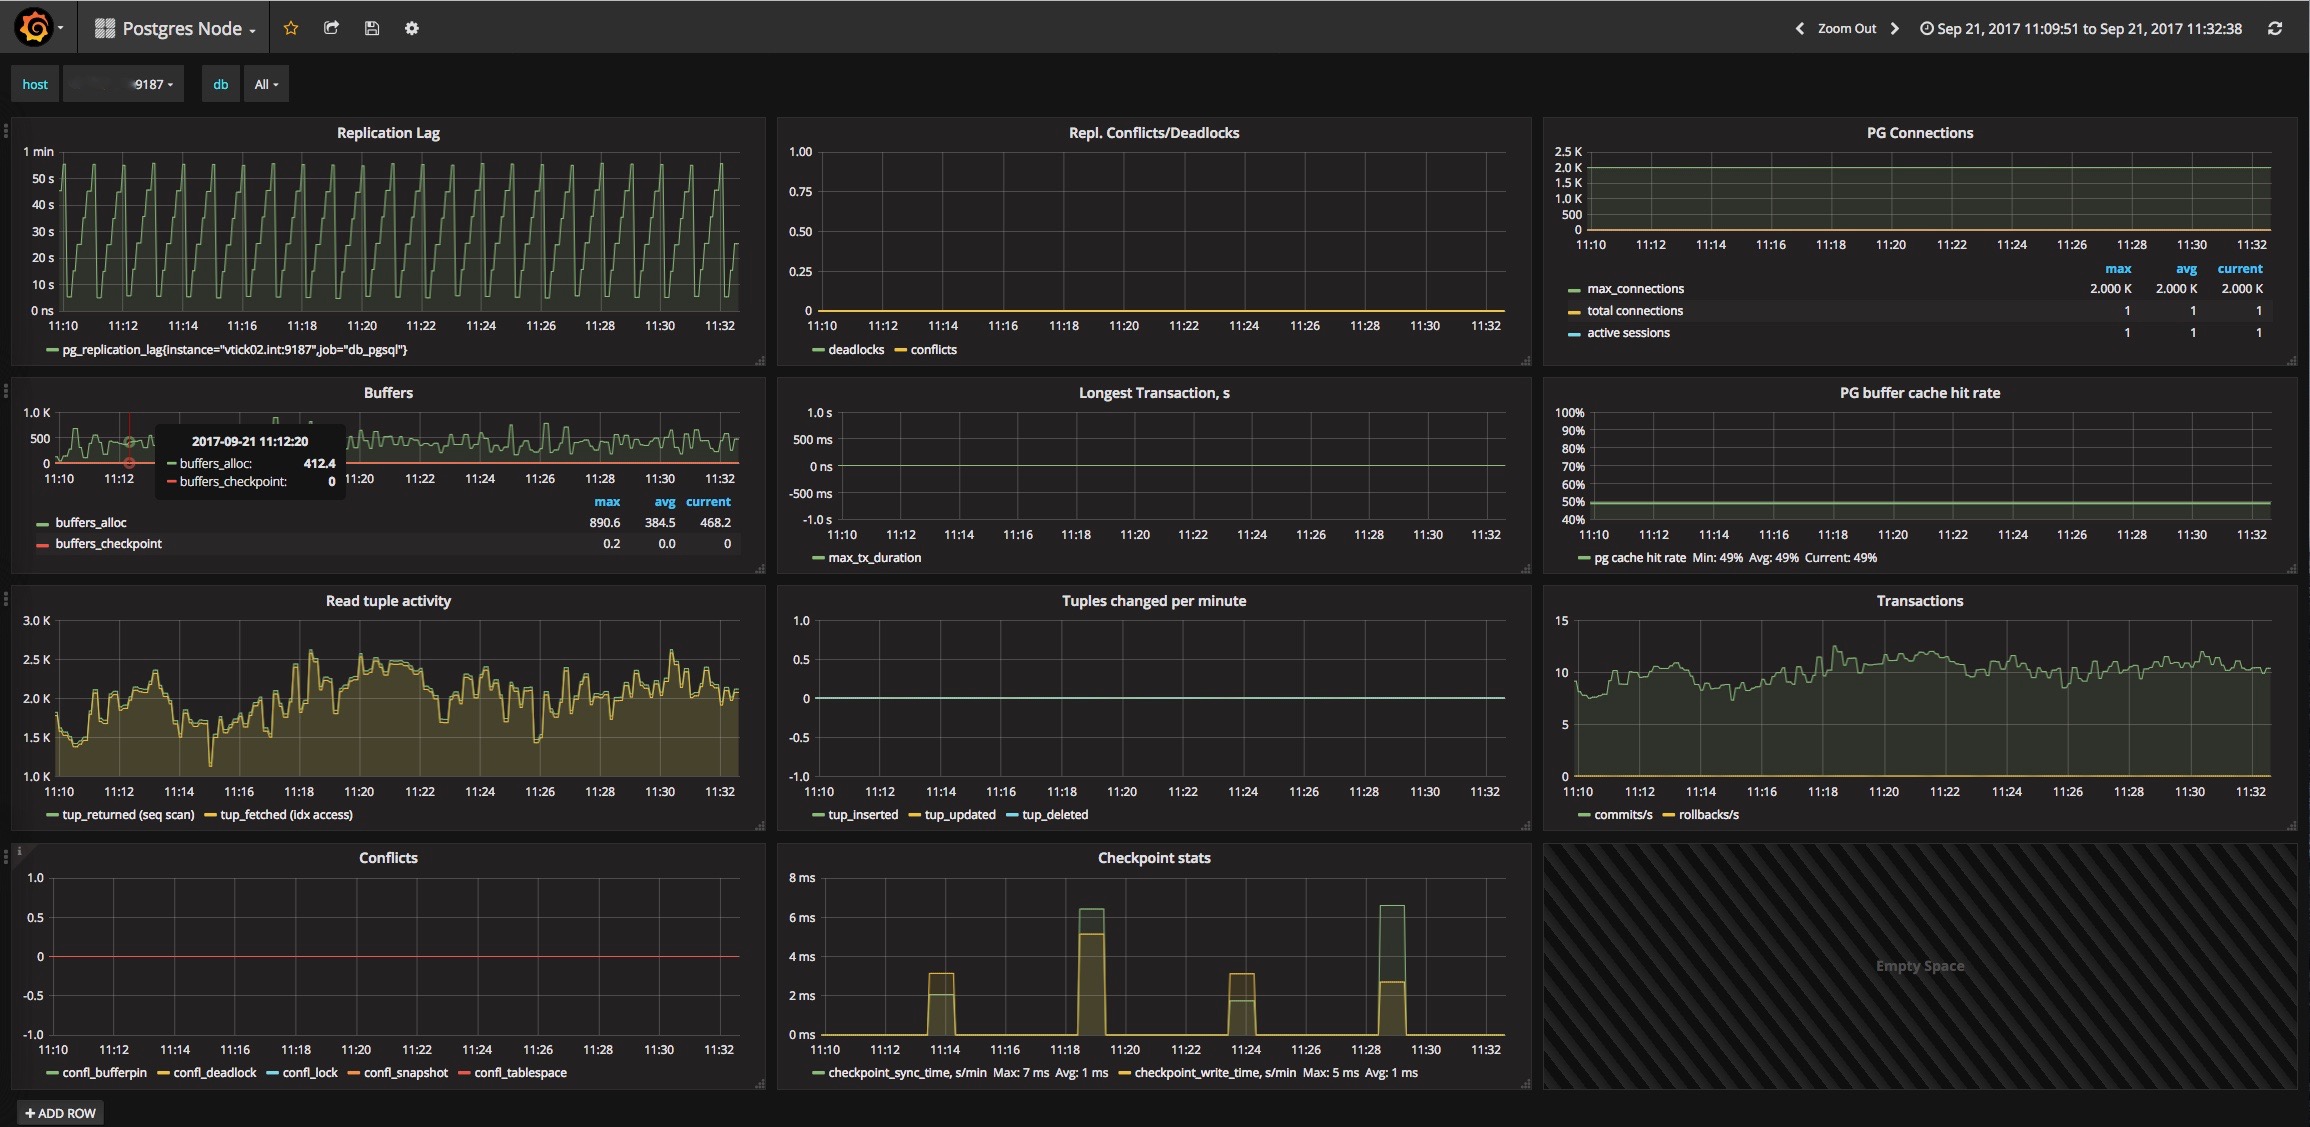Click the ADD ROW button

[x=60, y=1113]
